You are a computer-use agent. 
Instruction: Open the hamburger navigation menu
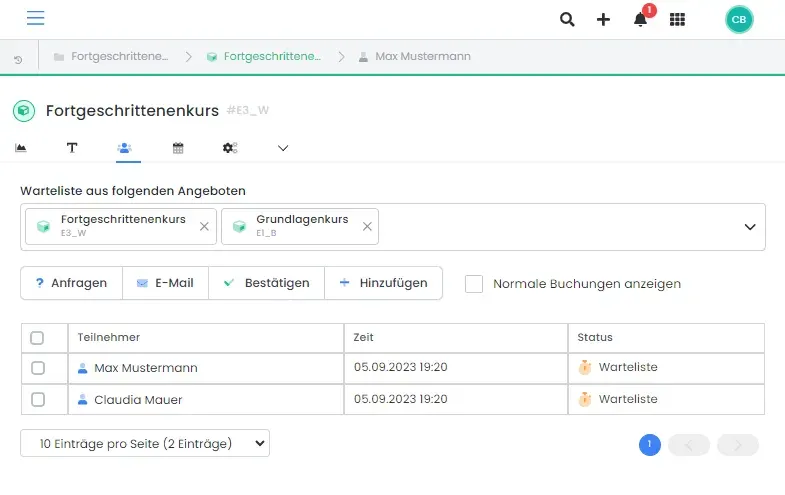pyautogui.click(x=36, y=18)
